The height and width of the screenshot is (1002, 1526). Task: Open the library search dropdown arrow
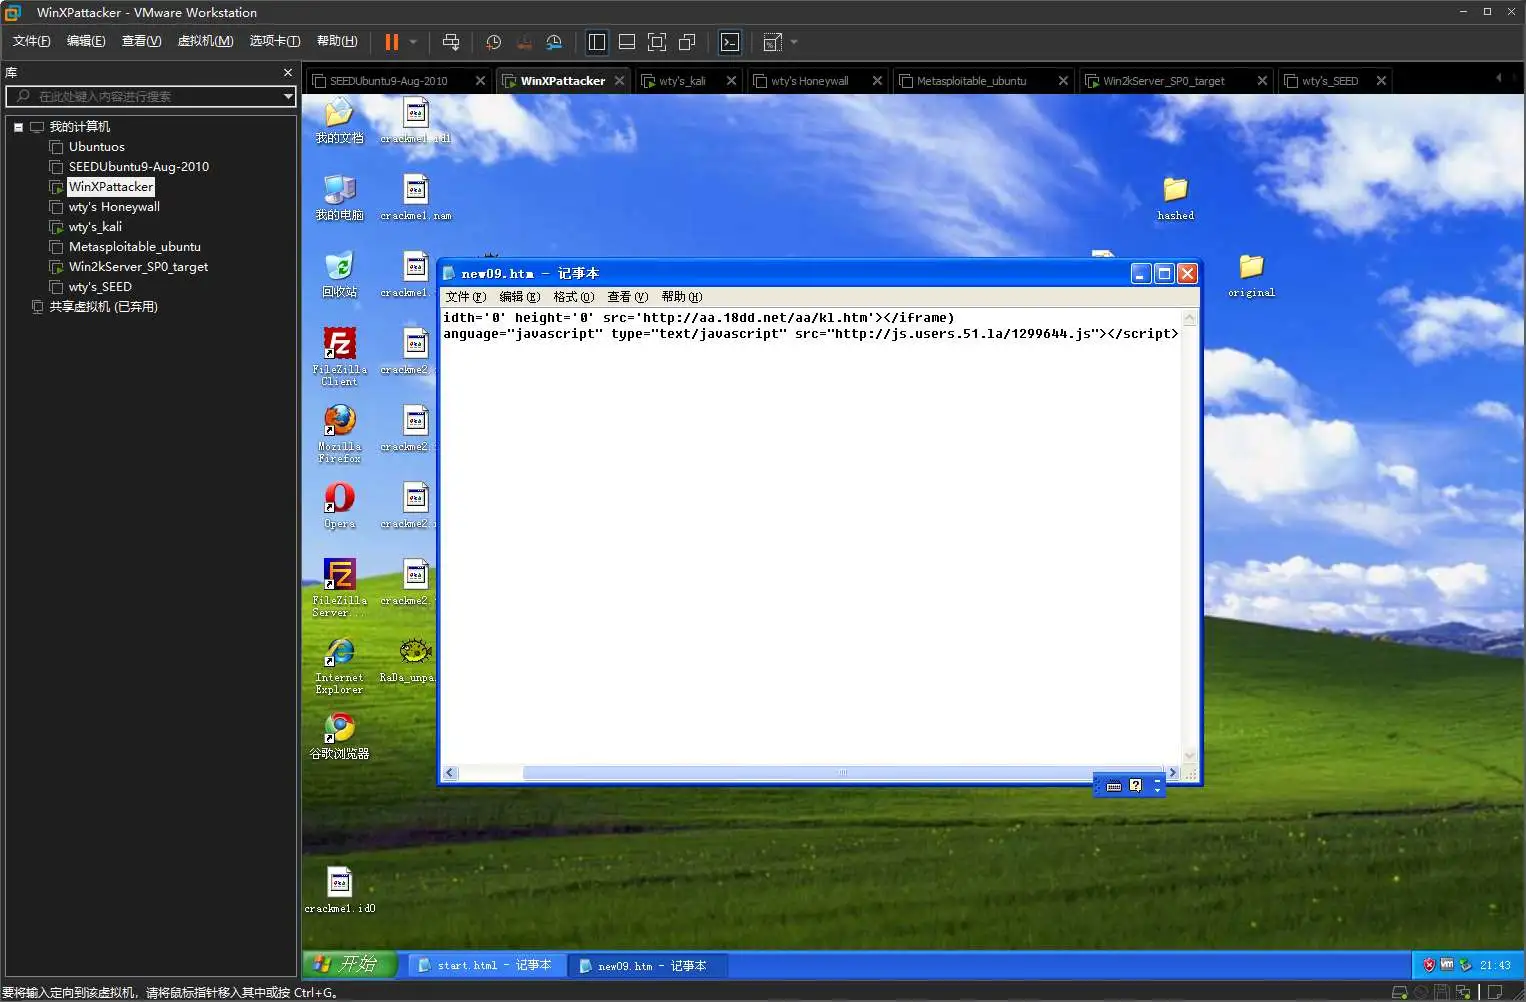(x=288, y=96)
